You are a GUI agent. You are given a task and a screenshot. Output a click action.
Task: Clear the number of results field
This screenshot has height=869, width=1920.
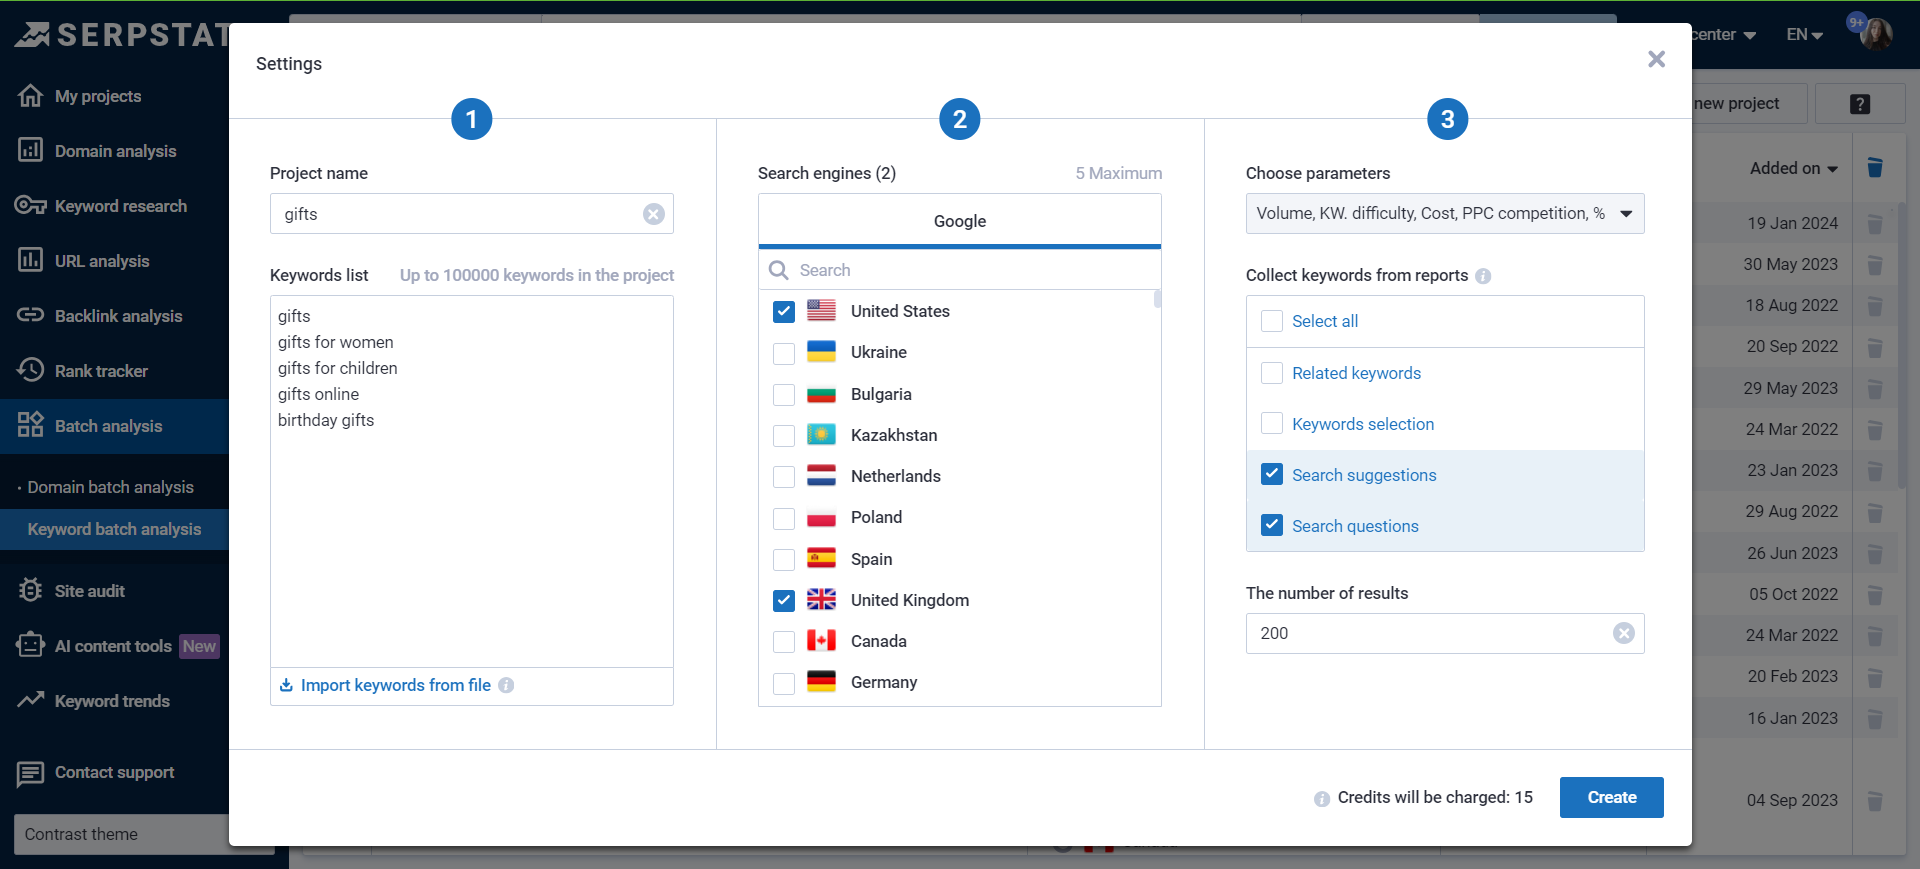1624,633
